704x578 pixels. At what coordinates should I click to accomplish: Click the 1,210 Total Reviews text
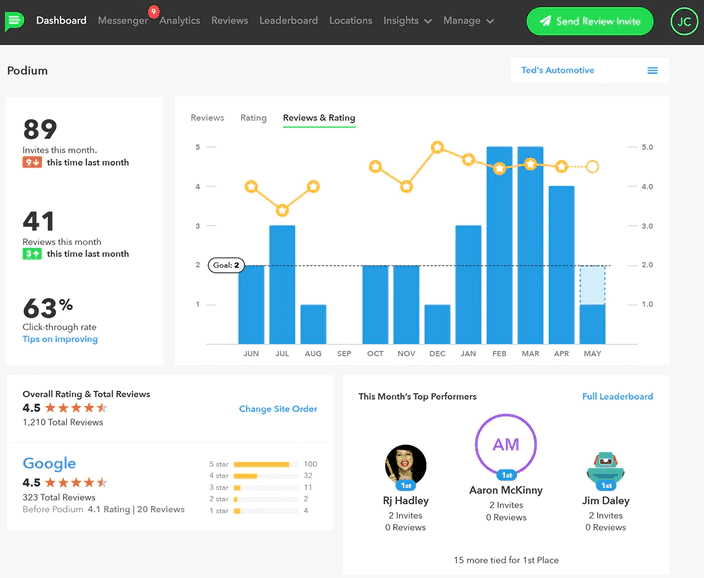click(x=63, y=422)
